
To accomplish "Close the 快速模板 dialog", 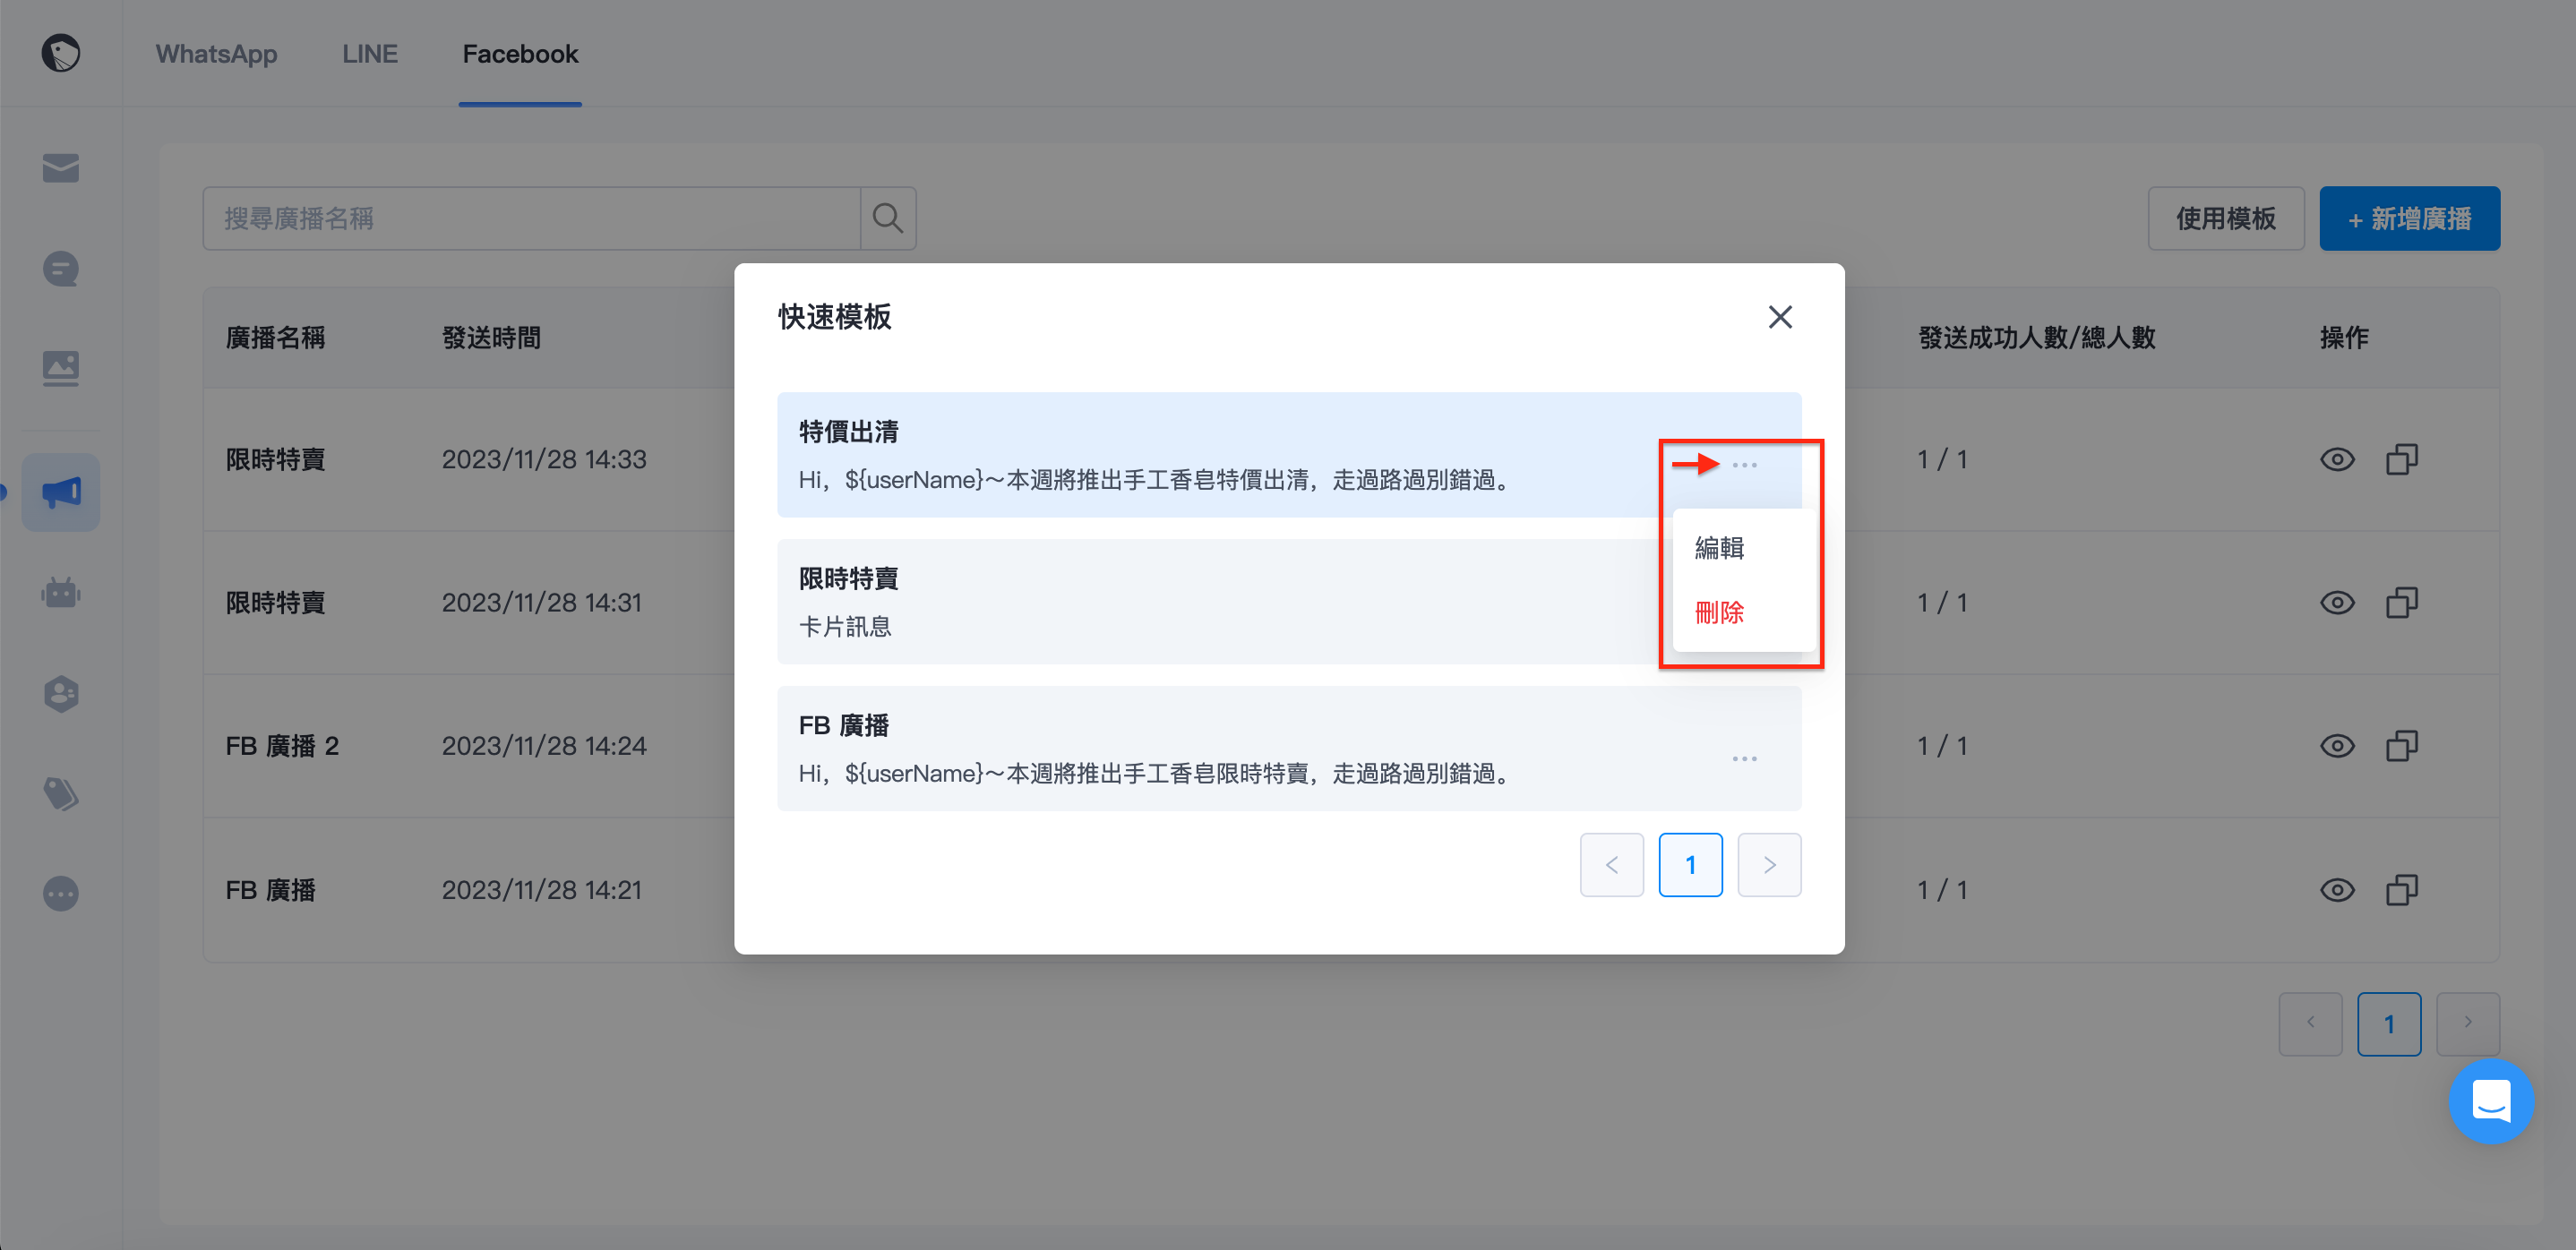I will [x=1779, y=317].
